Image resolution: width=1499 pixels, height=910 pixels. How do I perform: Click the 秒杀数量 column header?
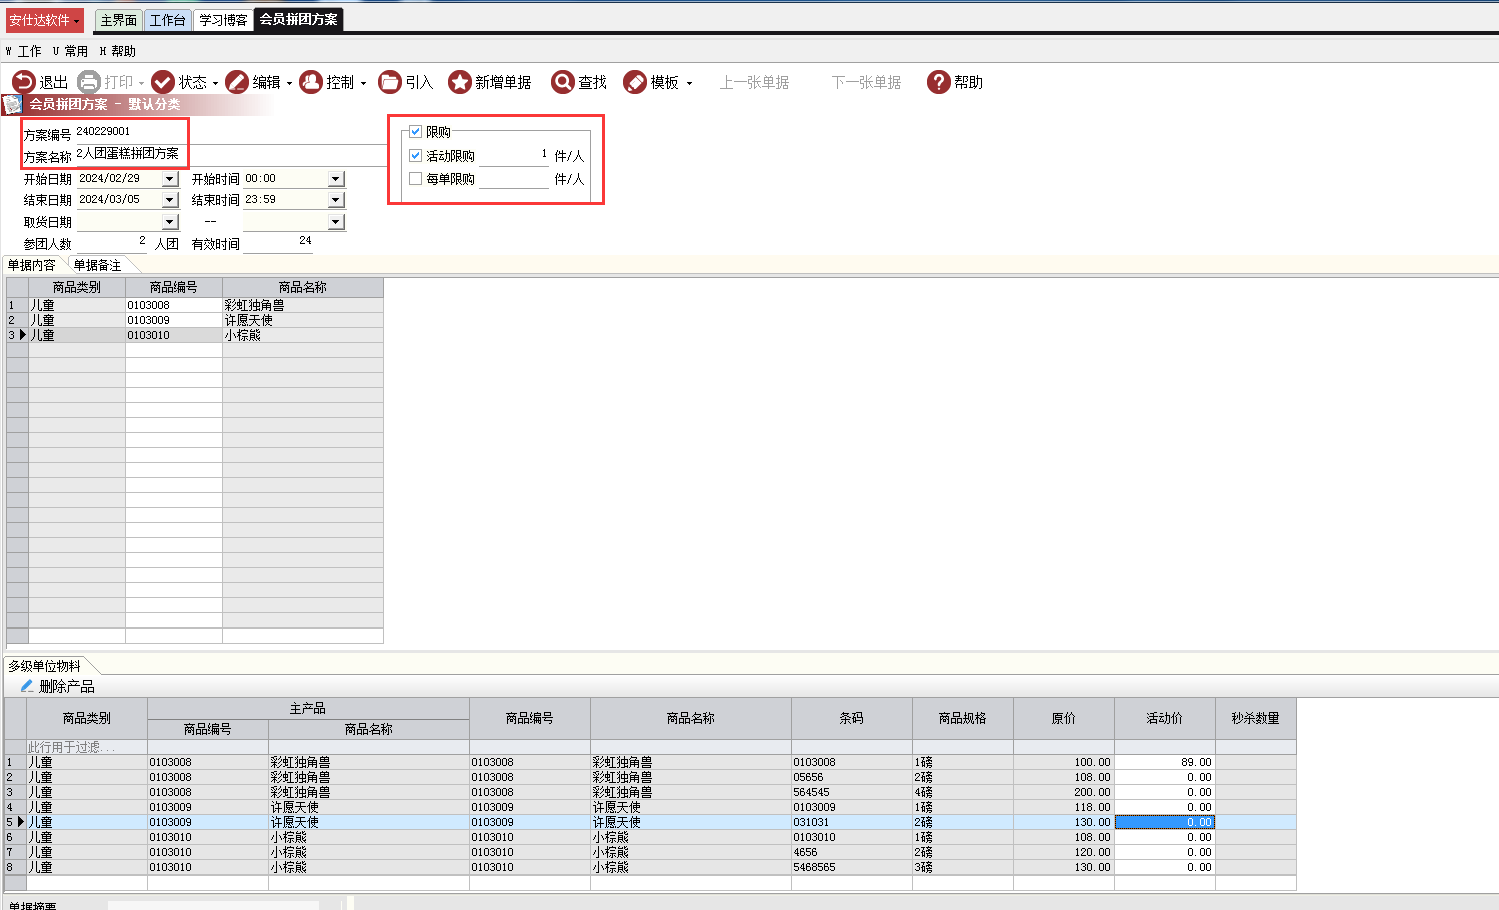coord(1256,718)
